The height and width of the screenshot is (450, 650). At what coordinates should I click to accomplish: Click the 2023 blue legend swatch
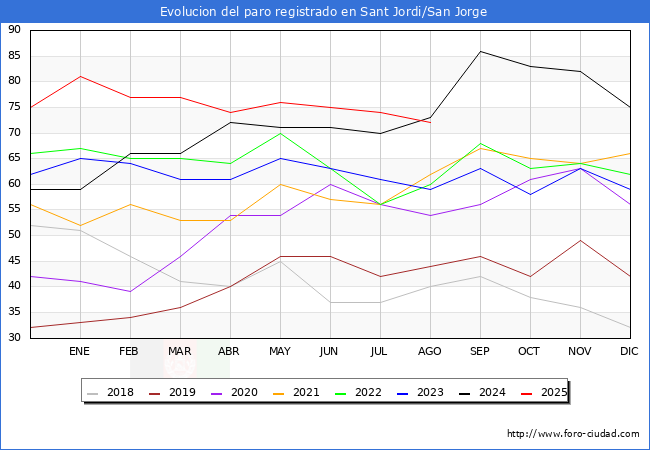(x=403, y=393)
